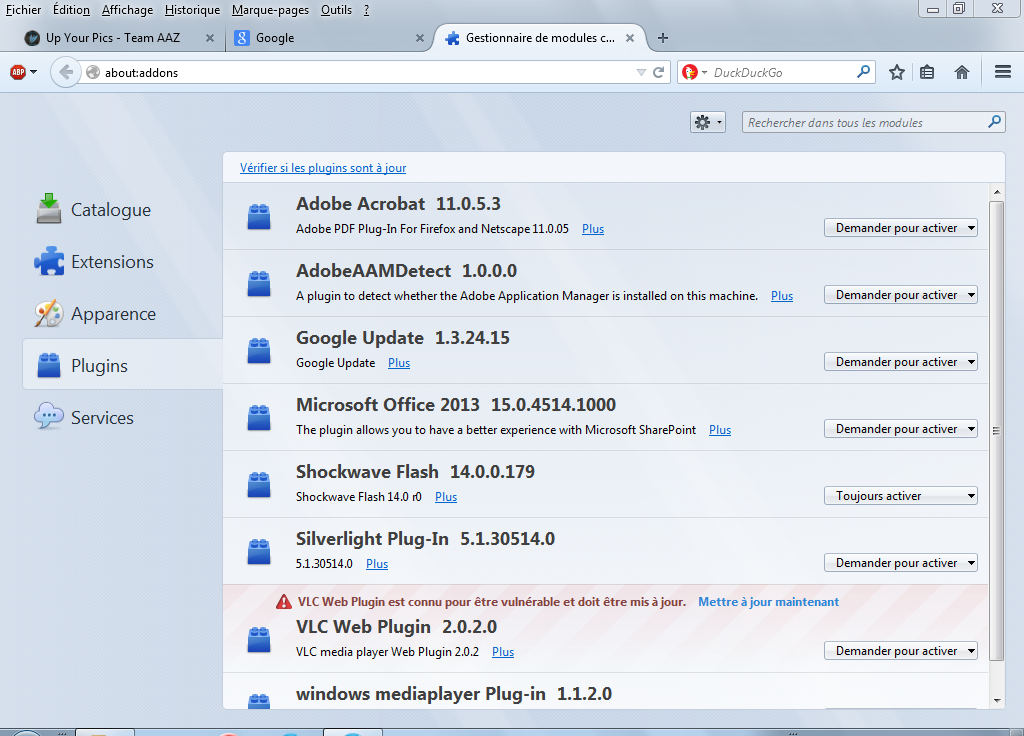Viewport: 1024px width, 736px height.
Task: Click Plus link for Adobe Acrobat
Action: click(593, 229)
